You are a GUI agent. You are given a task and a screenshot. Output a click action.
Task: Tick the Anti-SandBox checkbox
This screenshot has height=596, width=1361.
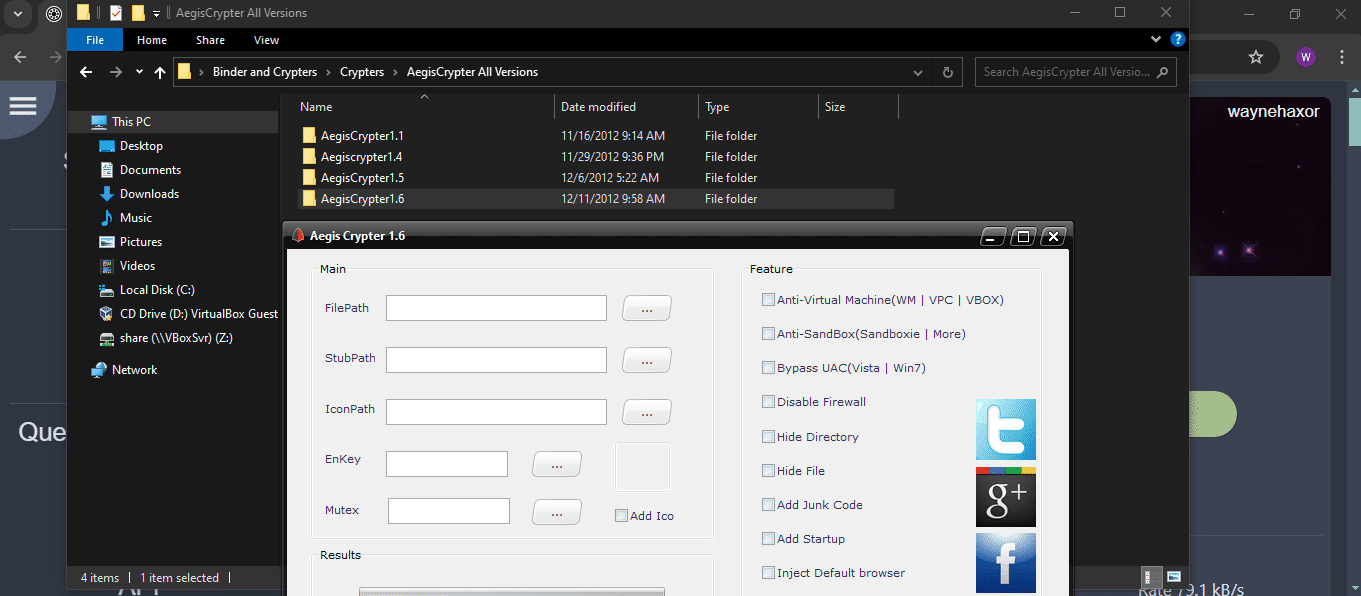pyautogui.click(x=768, y=333)
